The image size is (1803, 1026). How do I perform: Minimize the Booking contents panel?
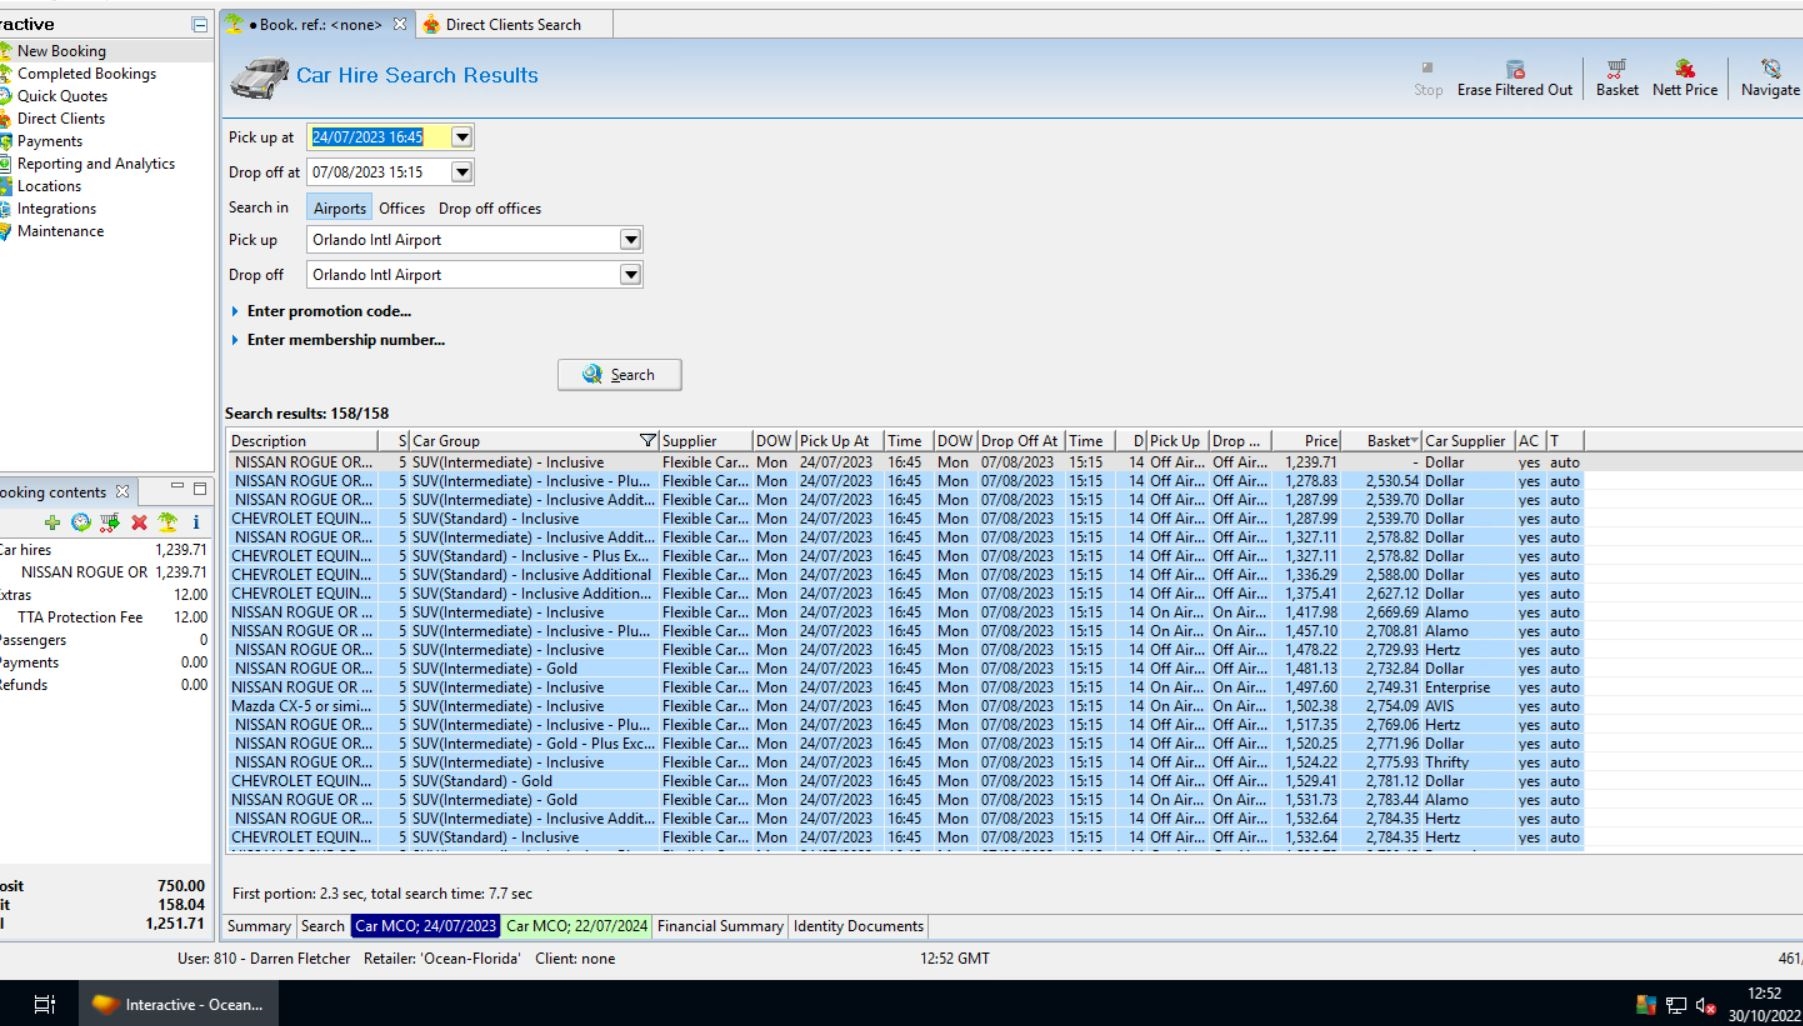click(x=177, y=487)
